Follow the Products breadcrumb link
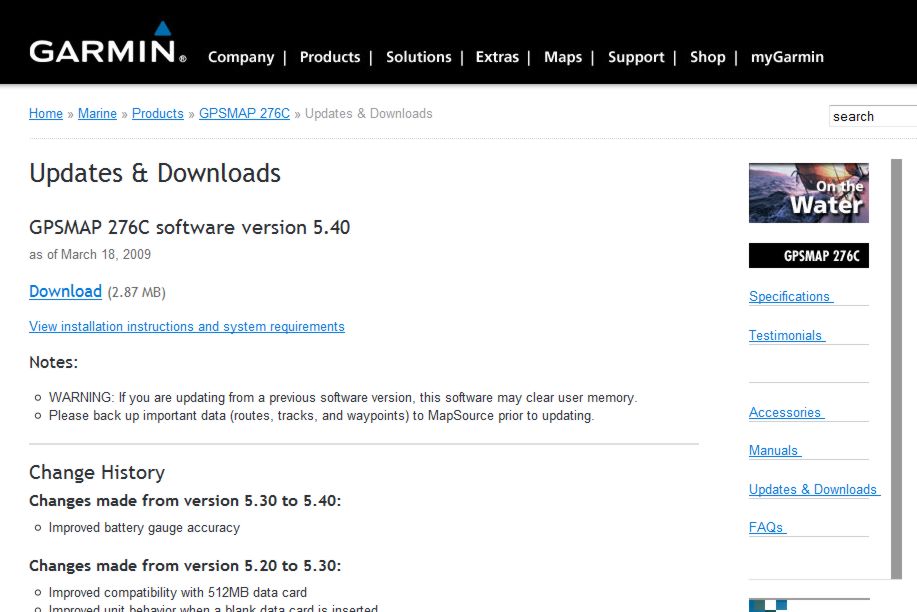 tap(158, 114)
